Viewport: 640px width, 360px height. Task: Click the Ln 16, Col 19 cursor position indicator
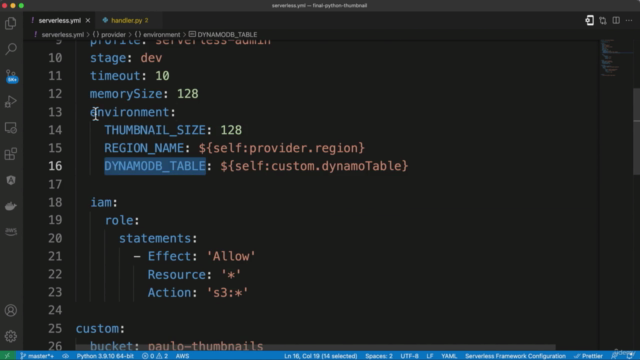click(x=321, y=356)
